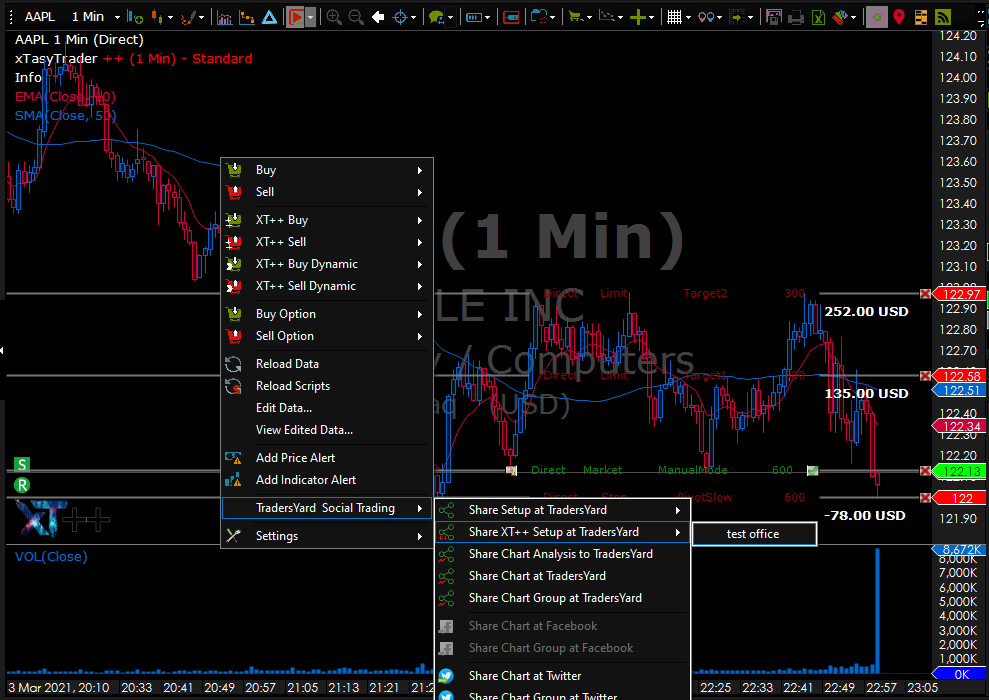Toggle the green R marker on chart
This screenshot has height=700, width=989.
click(x=22, y=485)
